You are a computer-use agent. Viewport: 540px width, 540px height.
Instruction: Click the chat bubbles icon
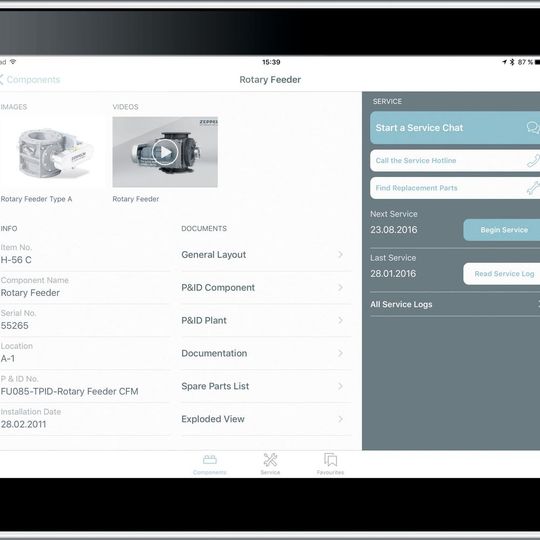tap(533, 128)
